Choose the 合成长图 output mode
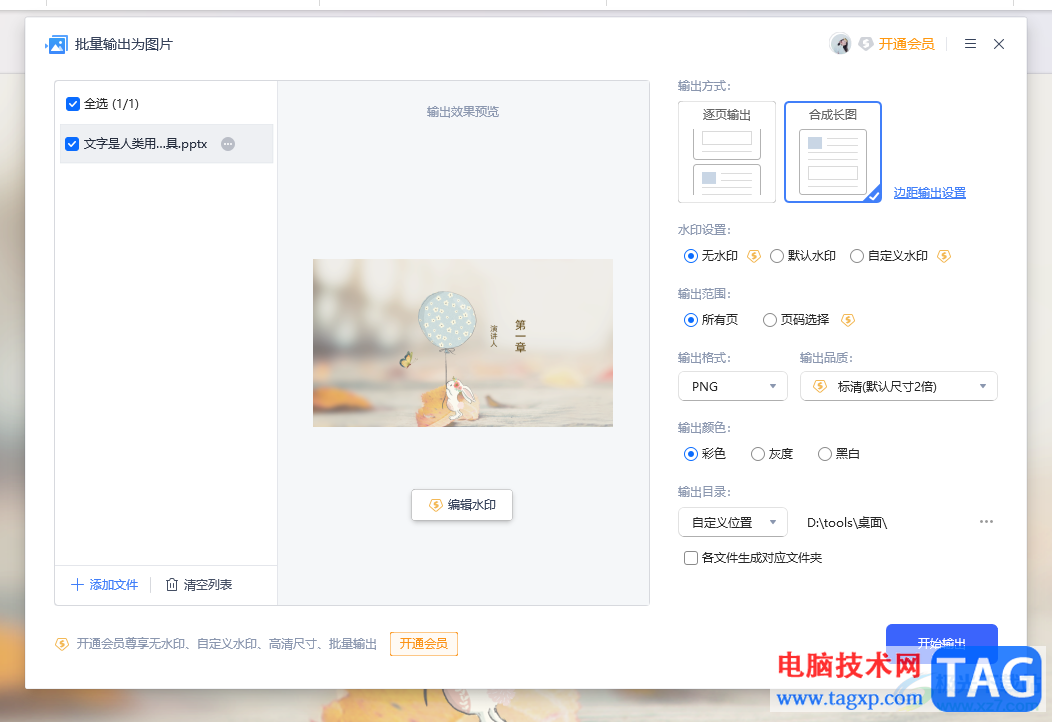1052x722 pixels. click(833, 152)
